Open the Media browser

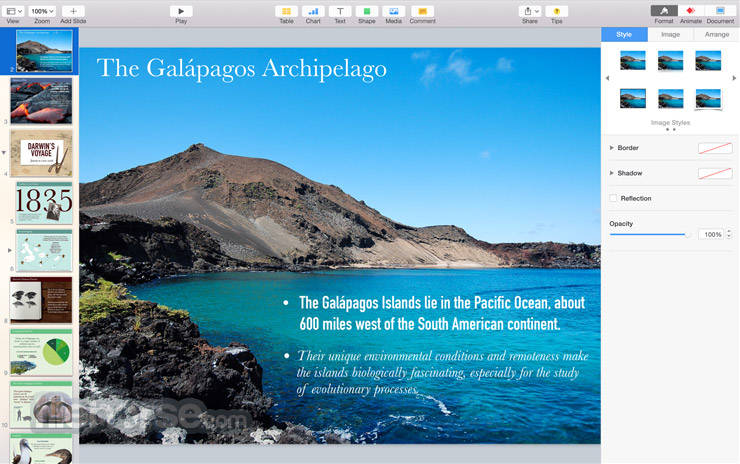click(x=394, y=10)
